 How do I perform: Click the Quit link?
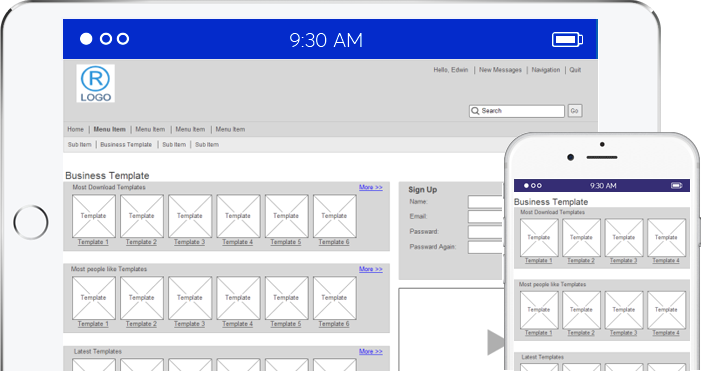[x=575, y=70]
